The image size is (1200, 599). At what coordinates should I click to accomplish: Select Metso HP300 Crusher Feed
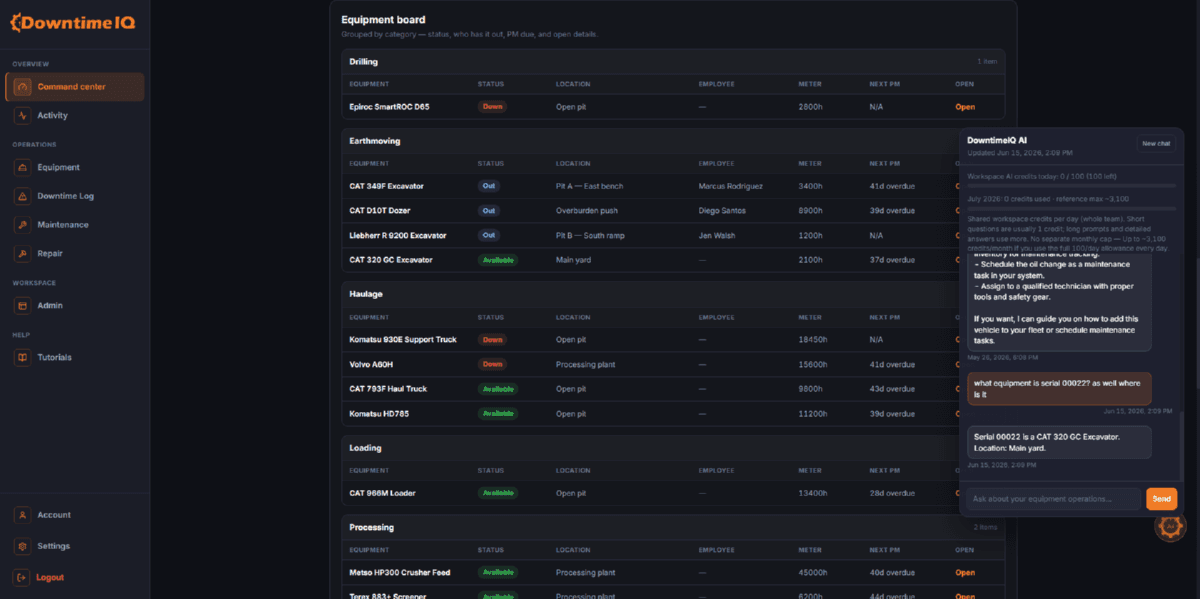tap(400, 573)
